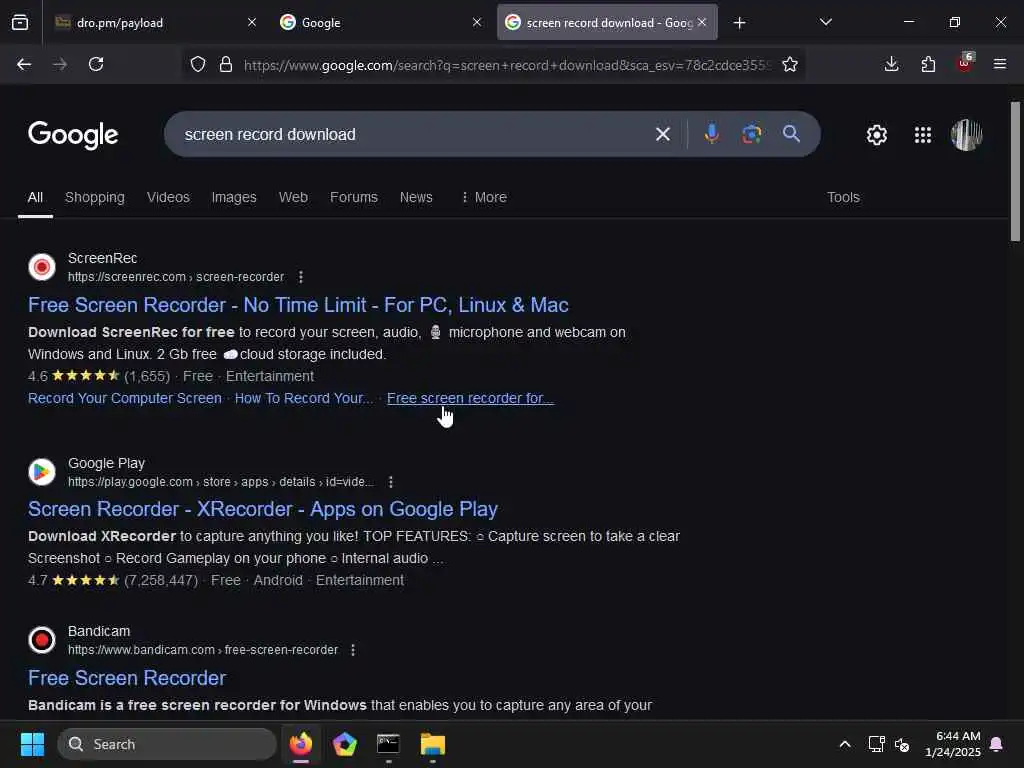Select the Videos results filter

168,197
